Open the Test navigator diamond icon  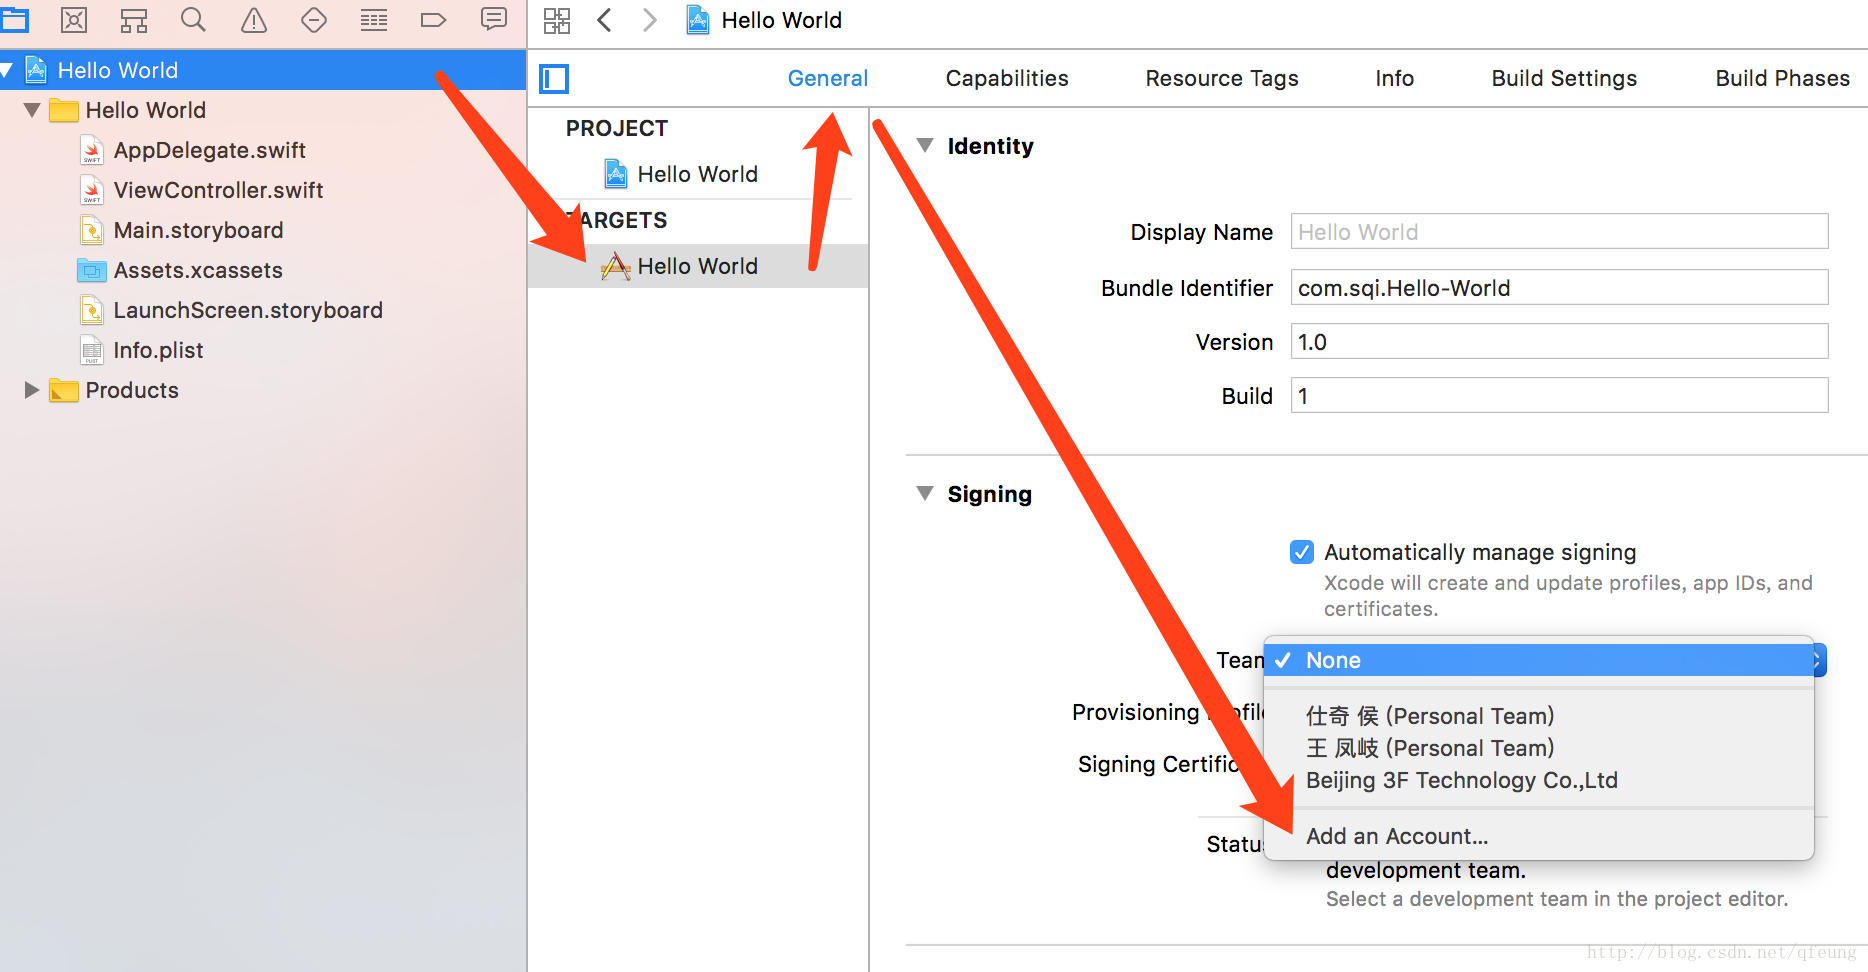[x=314, y=19]
